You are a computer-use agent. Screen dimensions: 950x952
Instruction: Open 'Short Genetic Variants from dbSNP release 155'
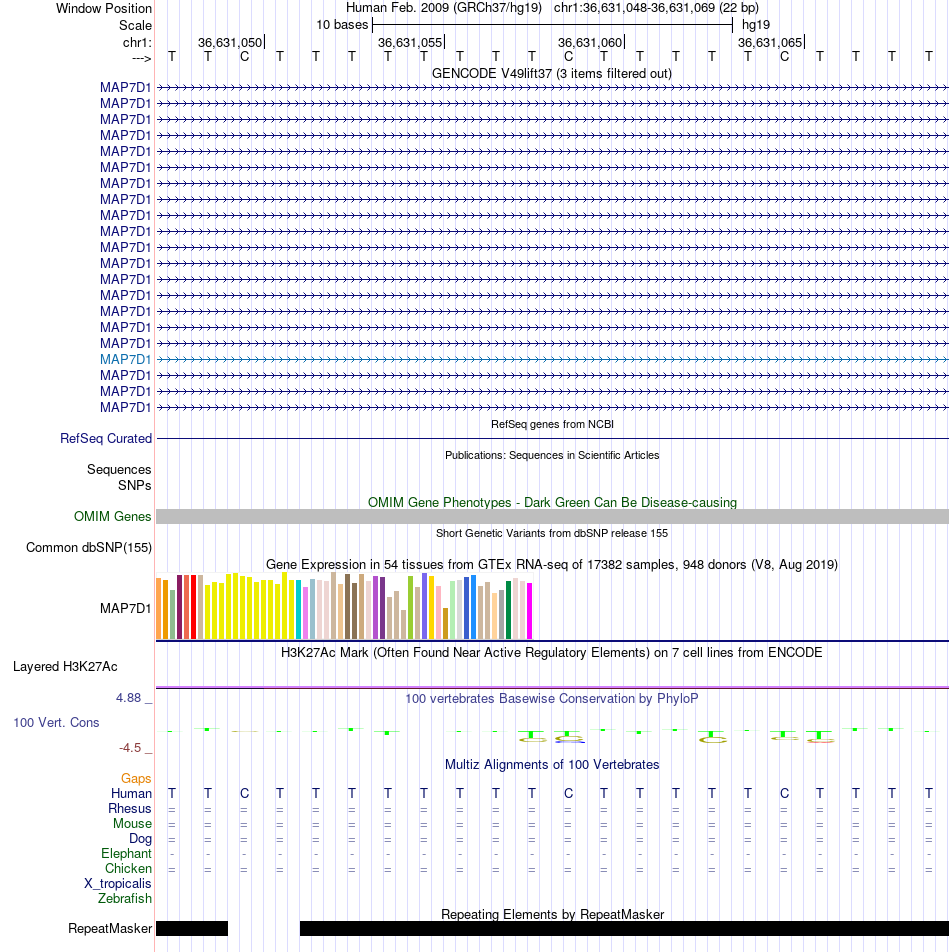click(552, 533)
